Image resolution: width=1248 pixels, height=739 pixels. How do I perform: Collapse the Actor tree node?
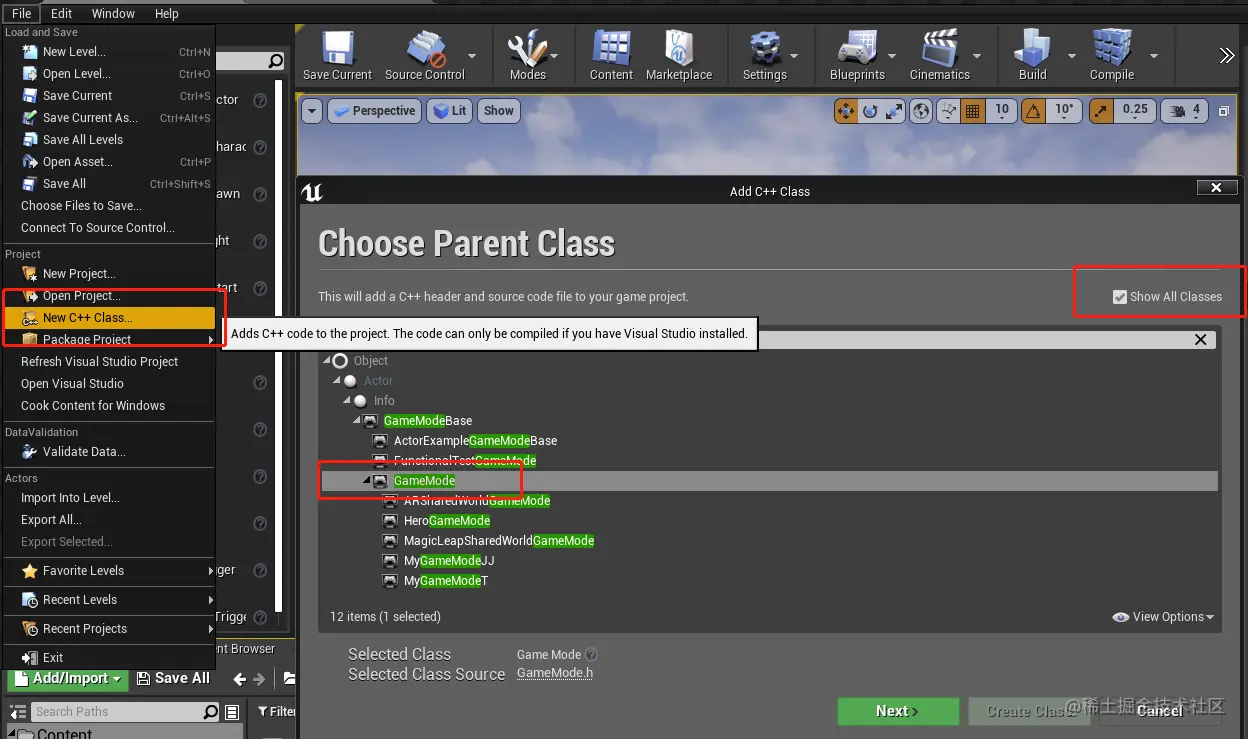pos(337,381)
